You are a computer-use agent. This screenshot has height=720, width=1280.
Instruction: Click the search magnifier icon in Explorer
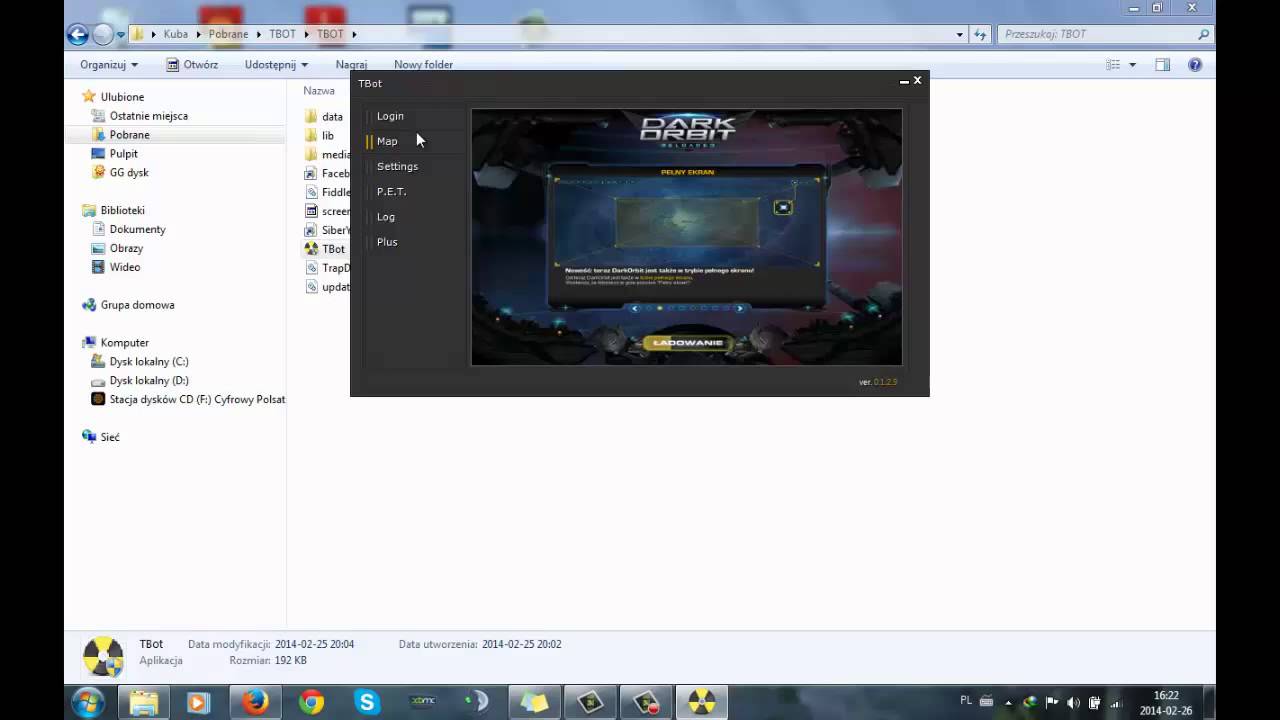pyautogui.click(x=1203, y=34)
